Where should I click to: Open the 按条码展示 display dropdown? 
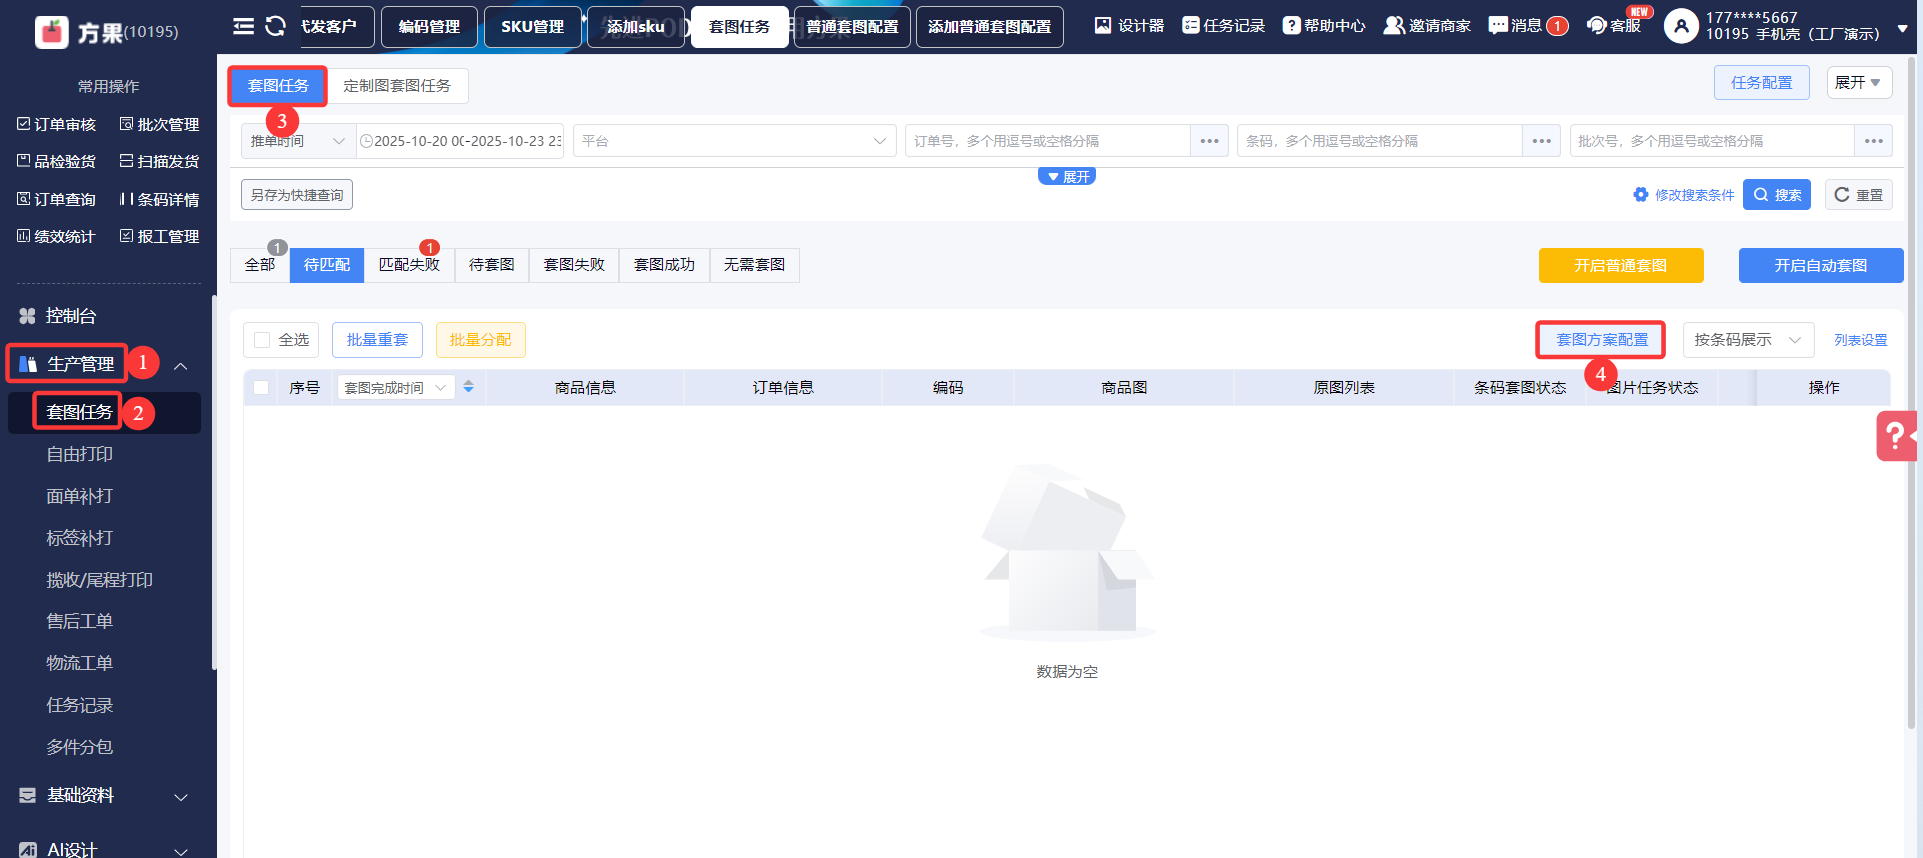click(x=1747, y=340)
